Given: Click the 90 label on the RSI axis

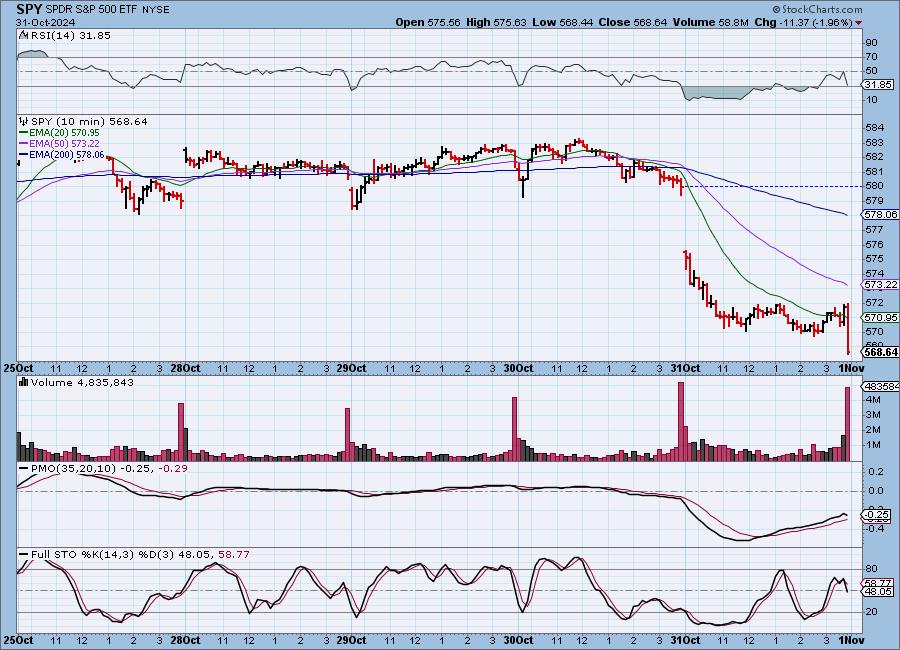Looking at the screenshot, I should point(871,42).
